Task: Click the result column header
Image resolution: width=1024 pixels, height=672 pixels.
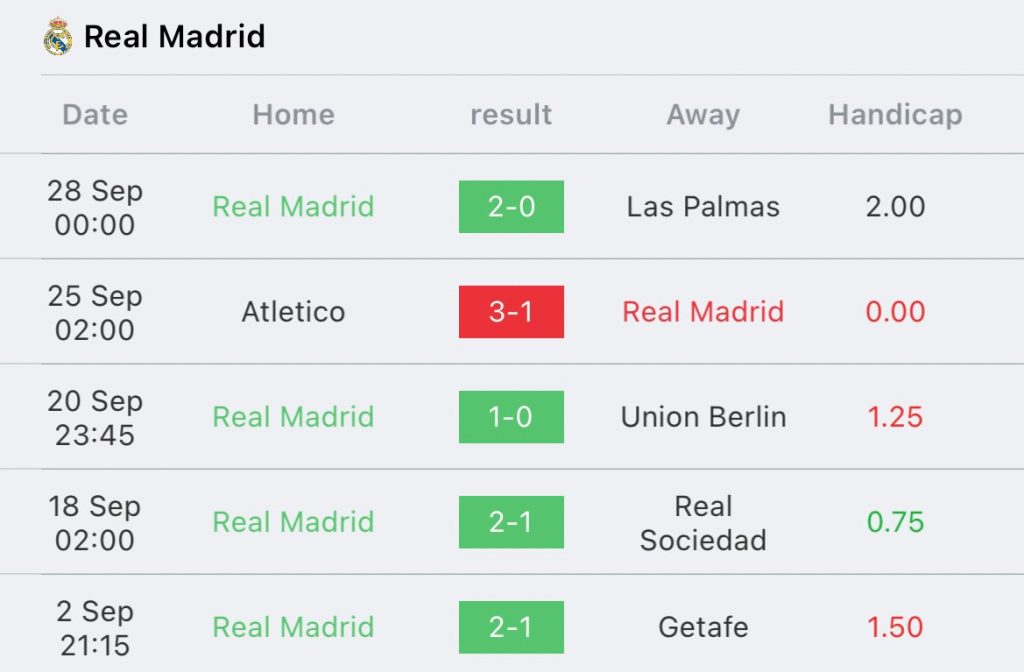Action: click(511, 115)
